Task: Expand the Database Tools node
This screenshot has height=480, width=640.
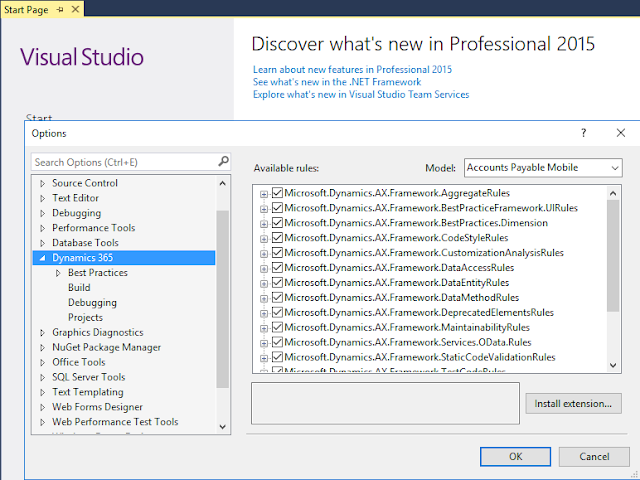Action: coord(42,243)
